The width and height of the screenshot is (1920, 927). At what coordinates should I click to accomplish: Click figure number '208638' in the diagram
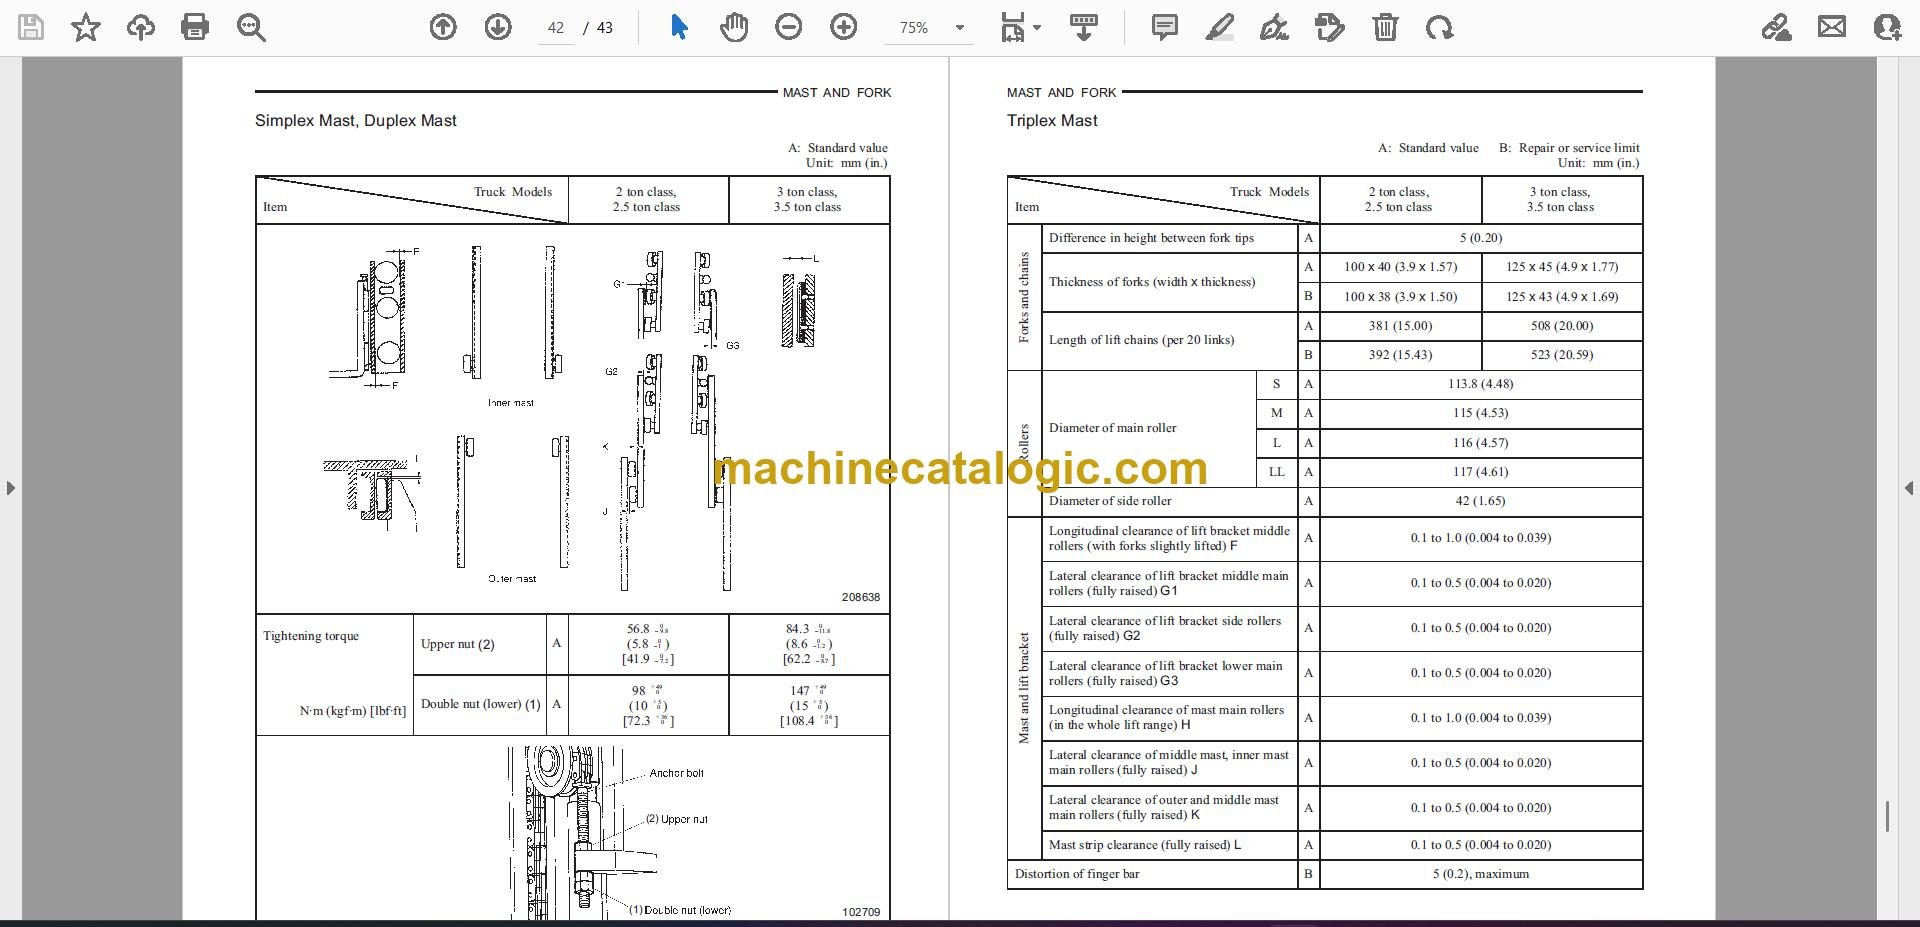861,597
